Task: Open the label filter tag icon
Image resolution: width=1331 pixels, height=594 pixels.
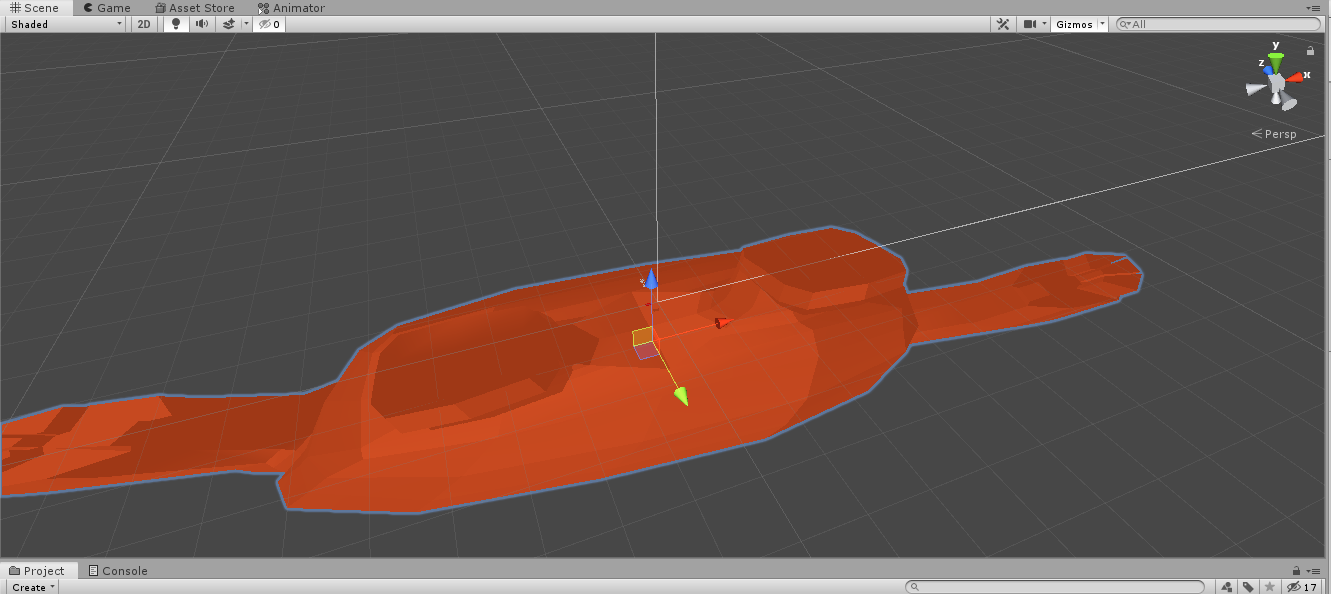Action: 1247,587
